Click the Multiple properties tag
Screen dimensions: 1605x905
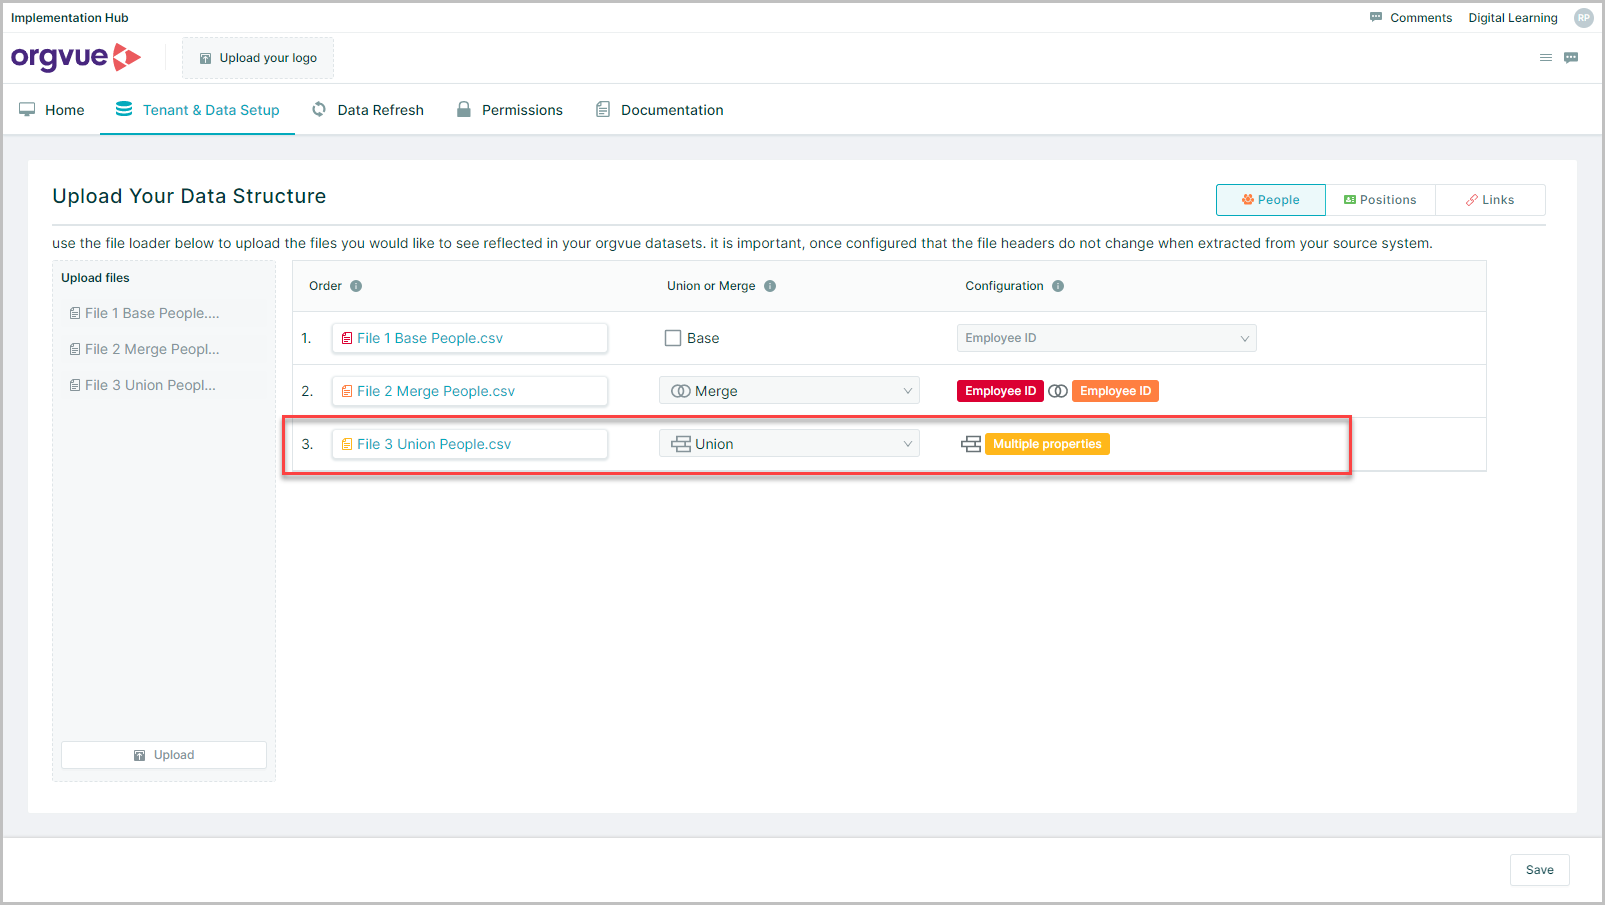1047,444
